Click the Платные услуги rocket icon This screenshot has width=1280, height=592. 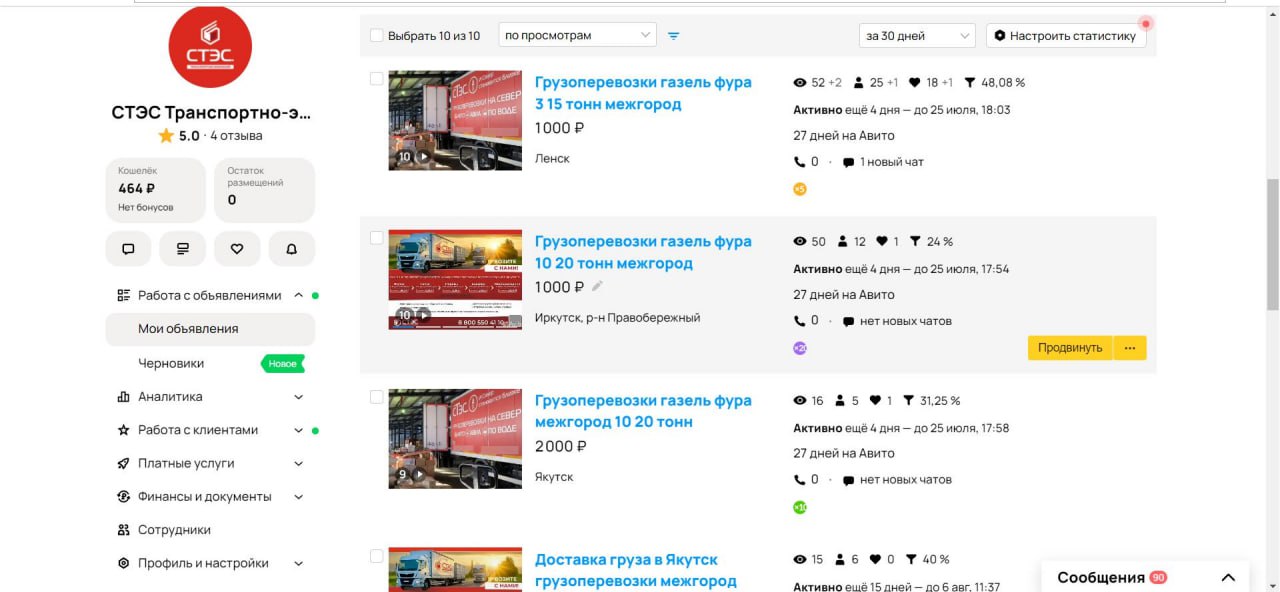coord(124,463)
